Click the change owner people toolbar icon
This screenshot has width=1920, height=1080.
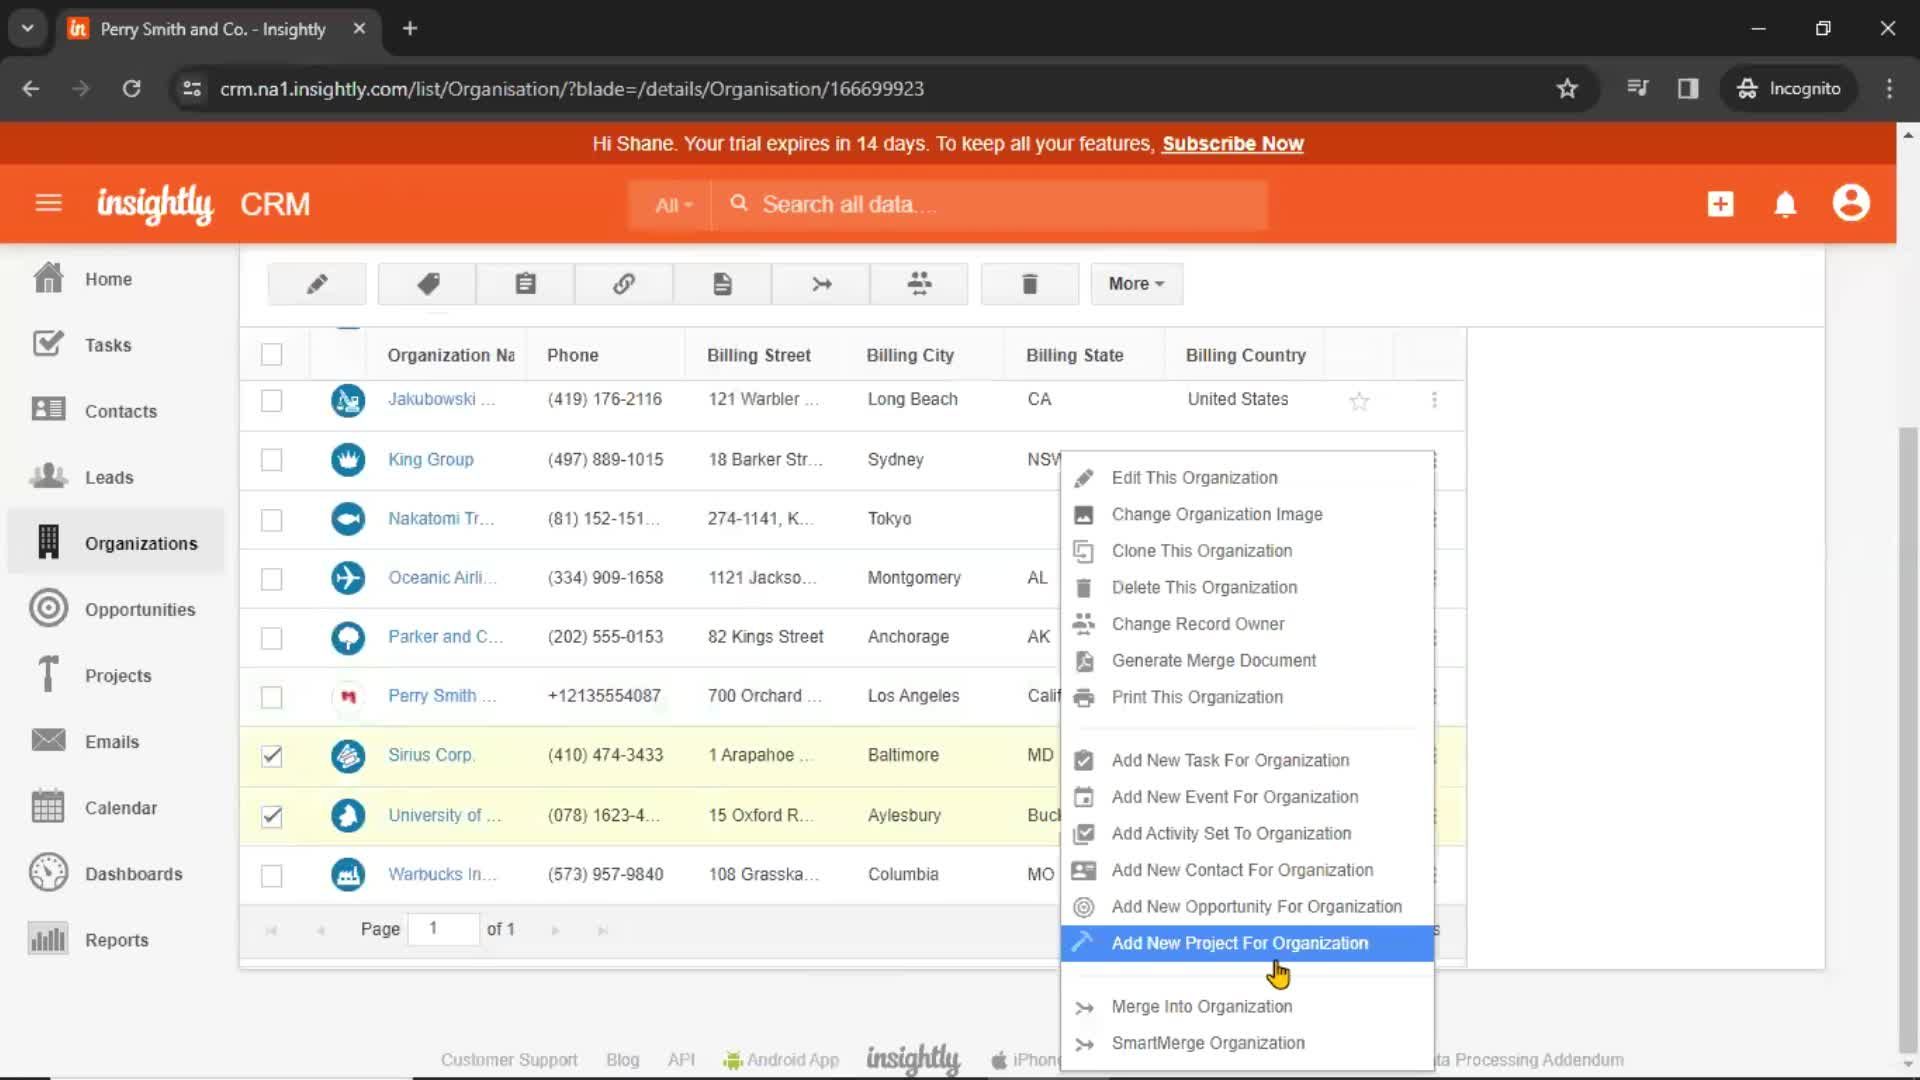919,284
